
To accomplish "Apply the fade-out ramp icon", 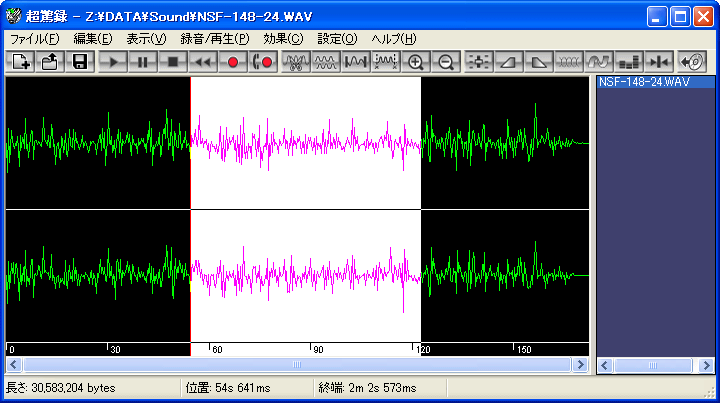I will pyautogui.click(x=538, y=62).
